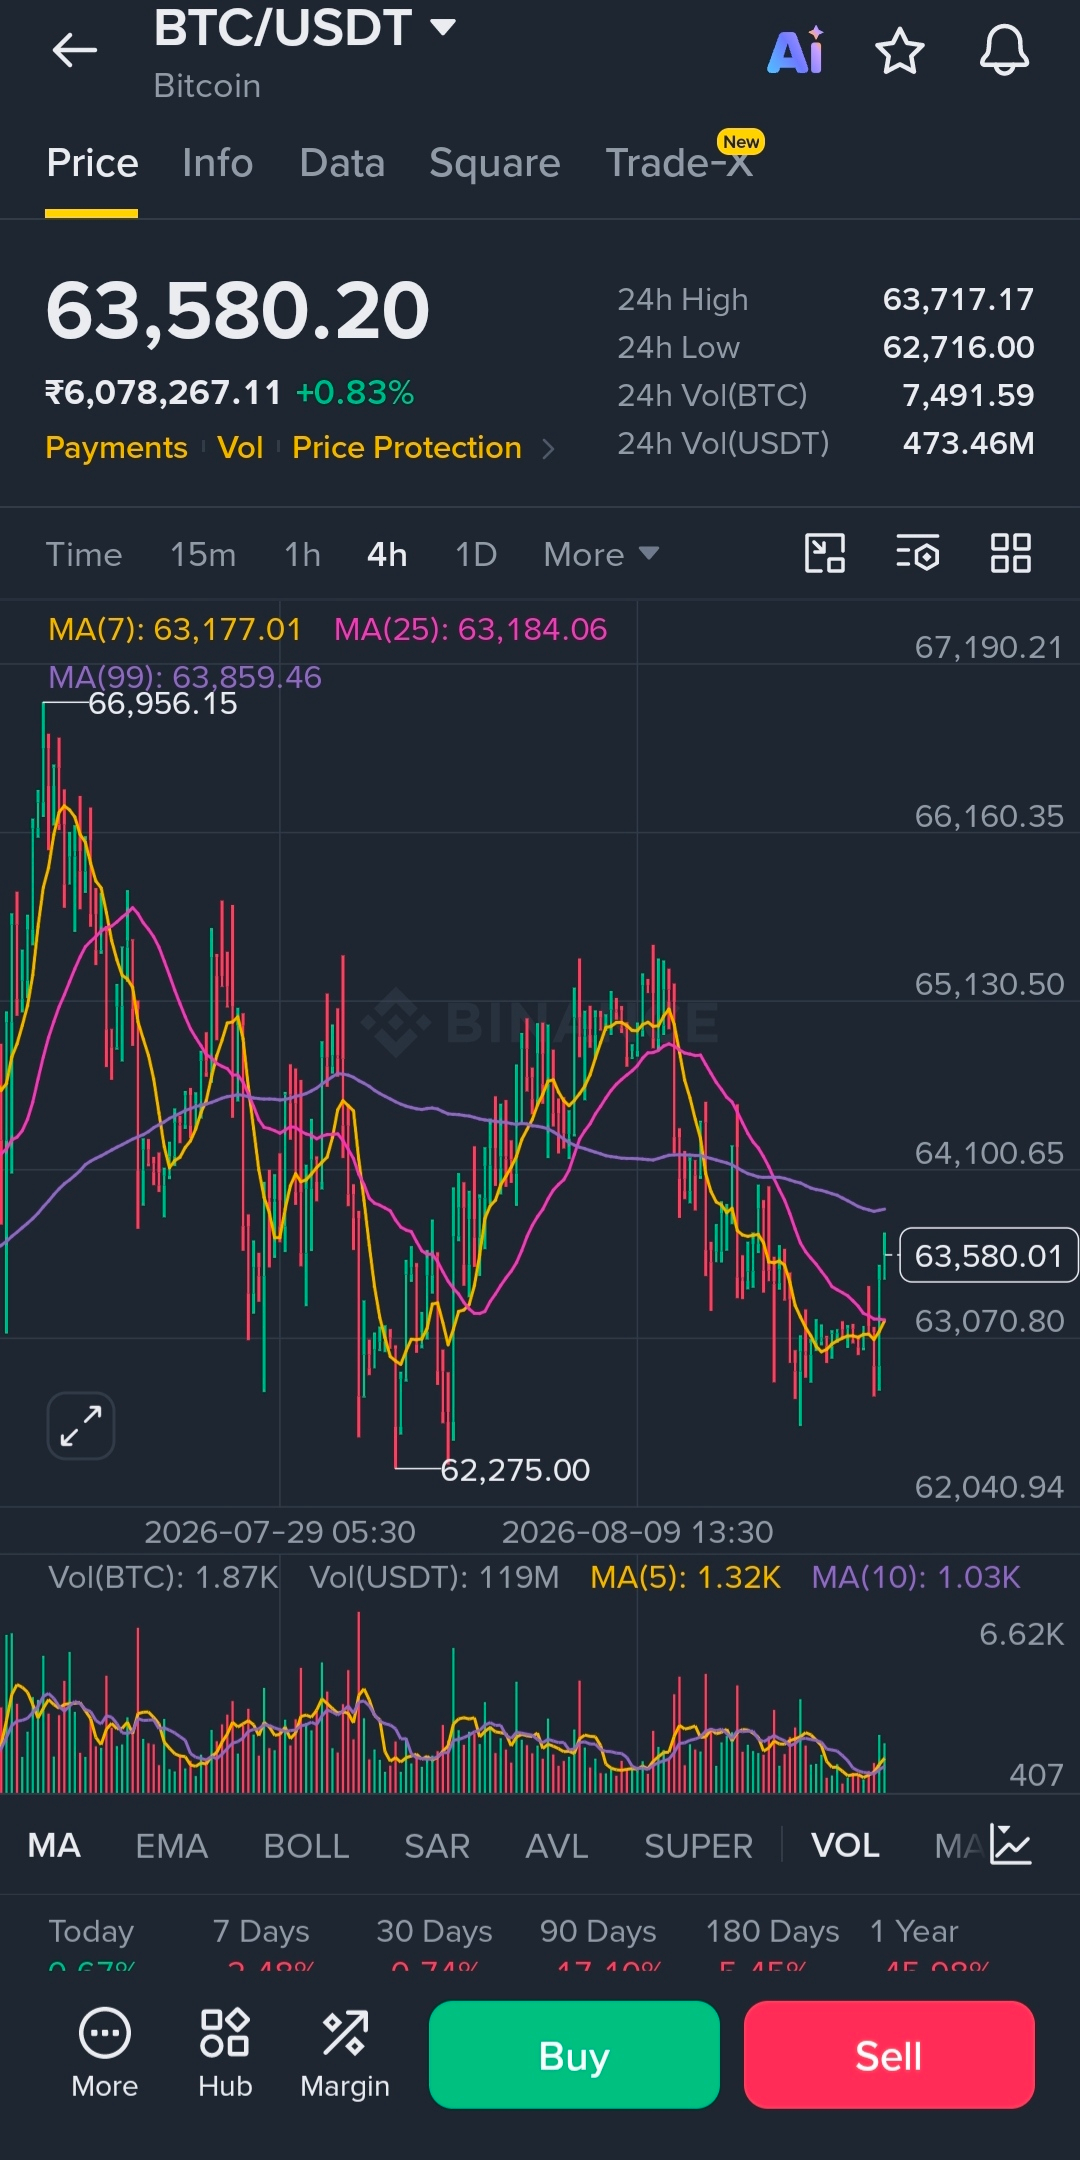Tap the 7 Days performance label
Viewport: 1080px width, 2160px height.
(x=261, y=1931)
